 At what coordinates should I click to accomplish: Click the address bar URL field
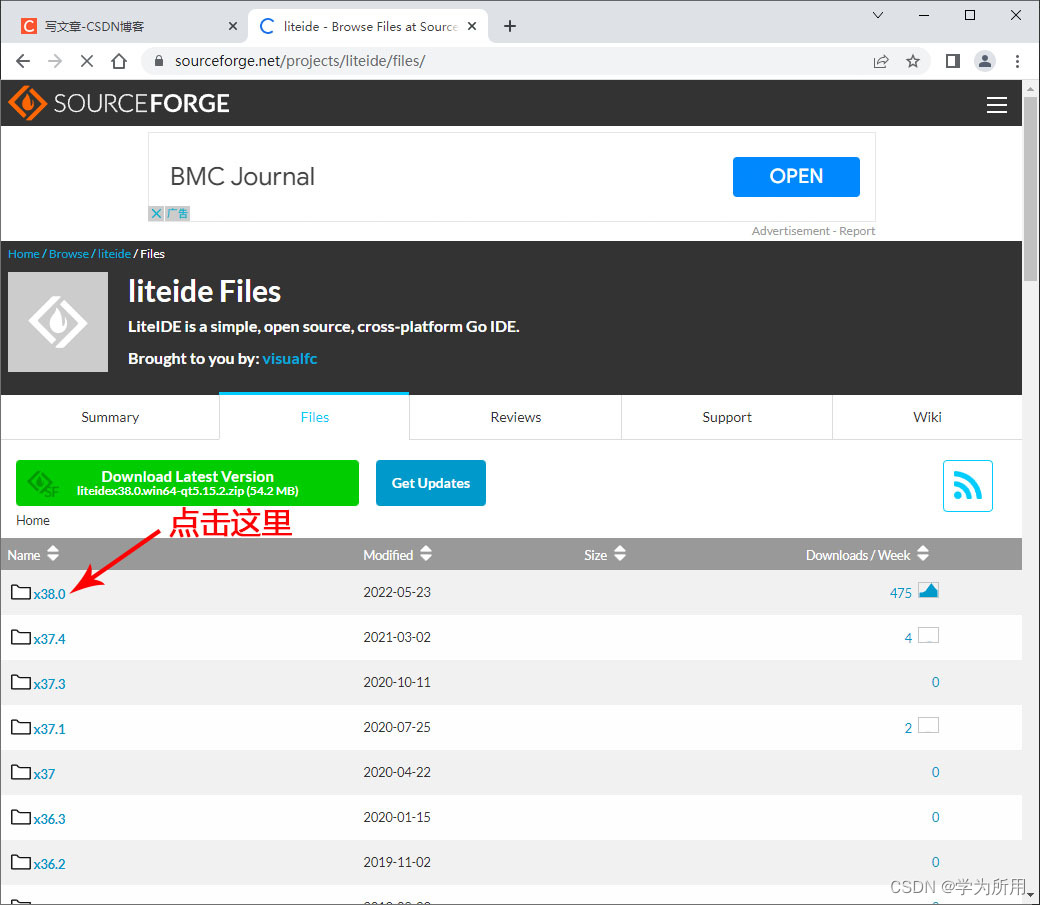[x=511, y=61]
